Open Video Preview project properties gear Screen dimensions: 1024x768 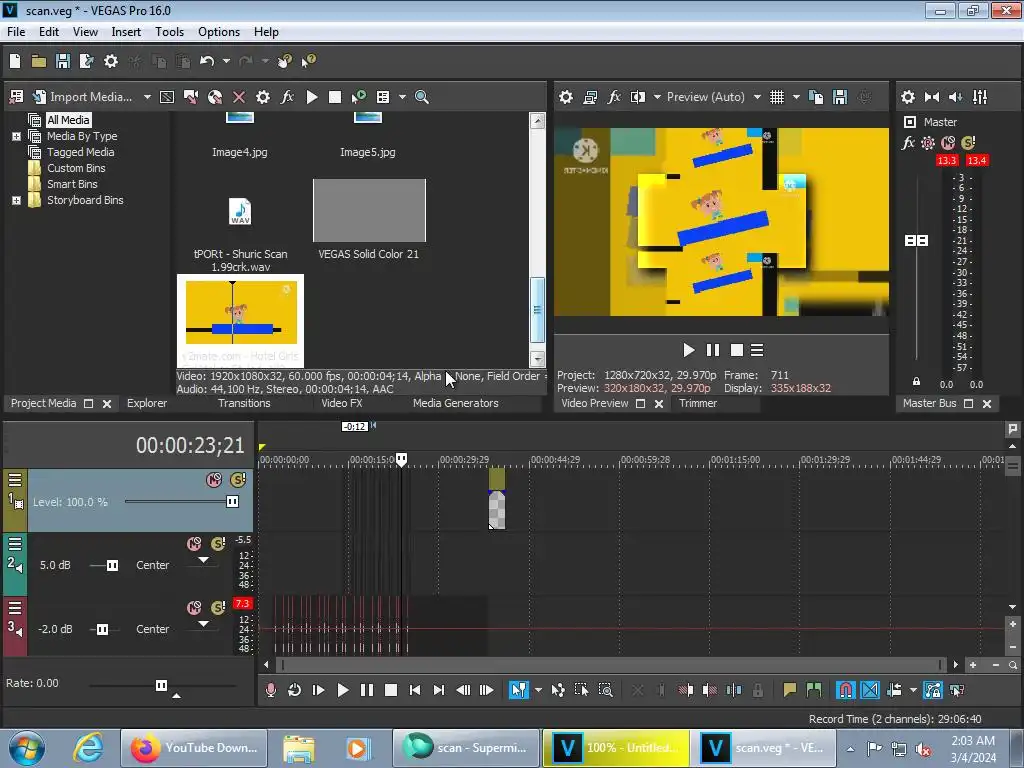[x=566, y=97]
